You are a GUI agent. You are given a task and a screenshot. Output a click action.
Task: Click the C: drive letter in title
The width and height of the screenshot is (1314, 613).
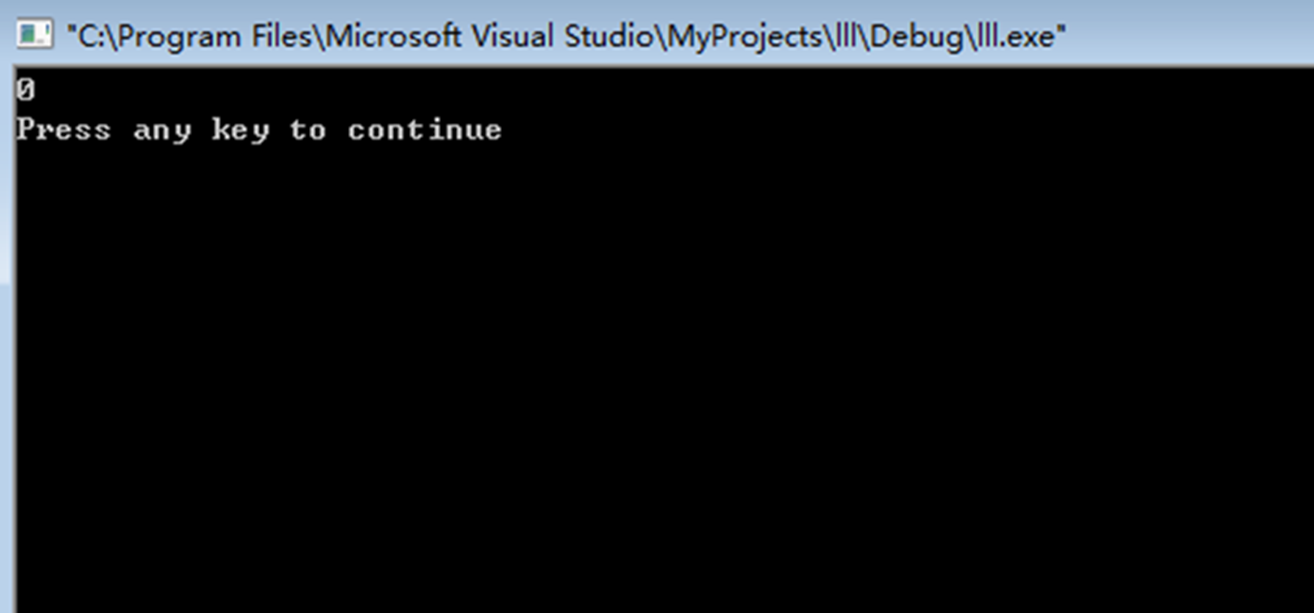tap(87, 36)
